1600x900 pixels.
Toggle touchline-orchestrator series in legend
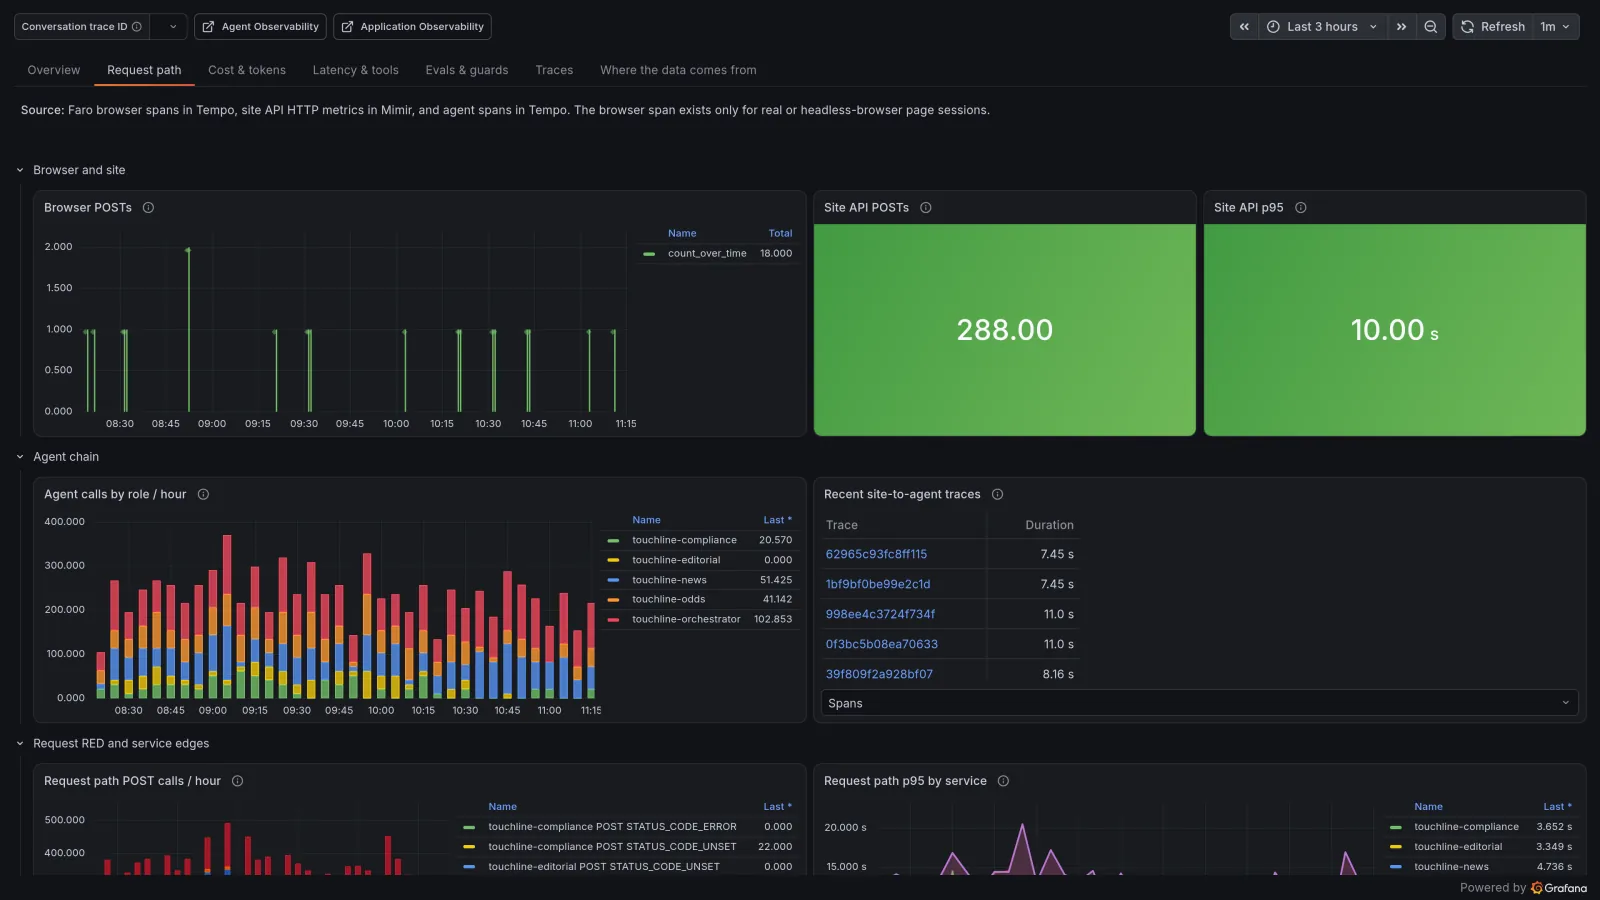686,619
